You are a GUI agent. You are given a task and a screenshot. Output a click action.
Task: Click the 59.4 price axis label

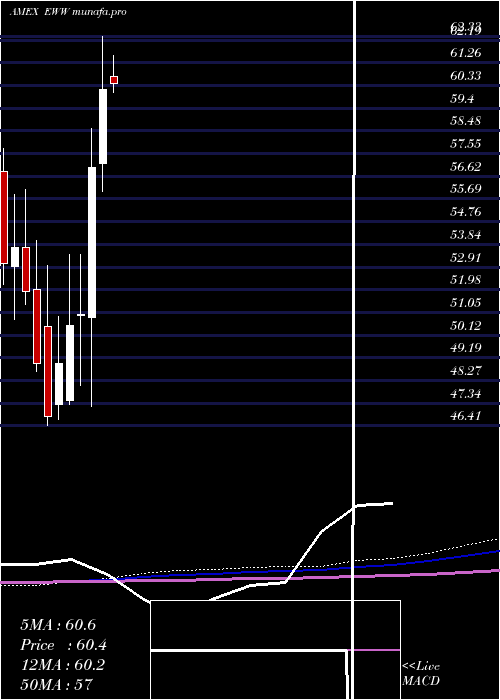click(x=462, y=99)
